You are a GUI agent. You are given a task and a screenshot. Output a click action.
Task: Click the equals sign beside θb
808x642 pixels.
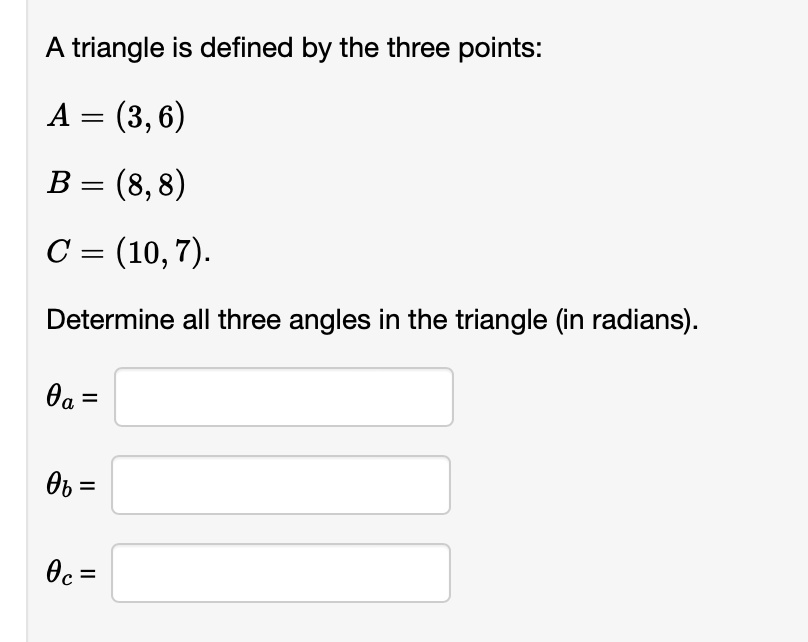coord(90,486)
